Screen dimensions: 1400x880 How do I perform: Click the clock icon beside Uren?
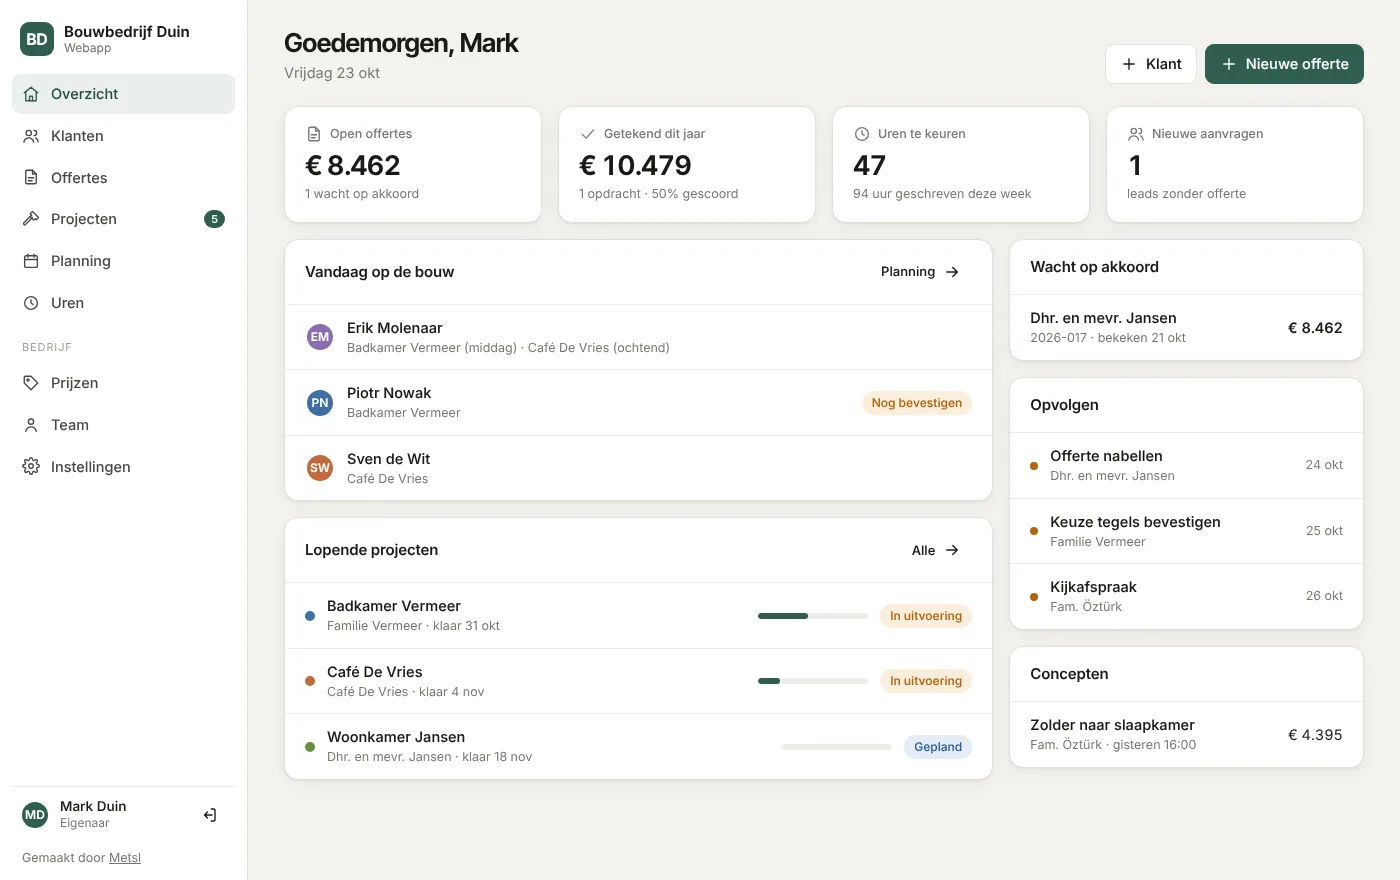[x=31, y=303]
